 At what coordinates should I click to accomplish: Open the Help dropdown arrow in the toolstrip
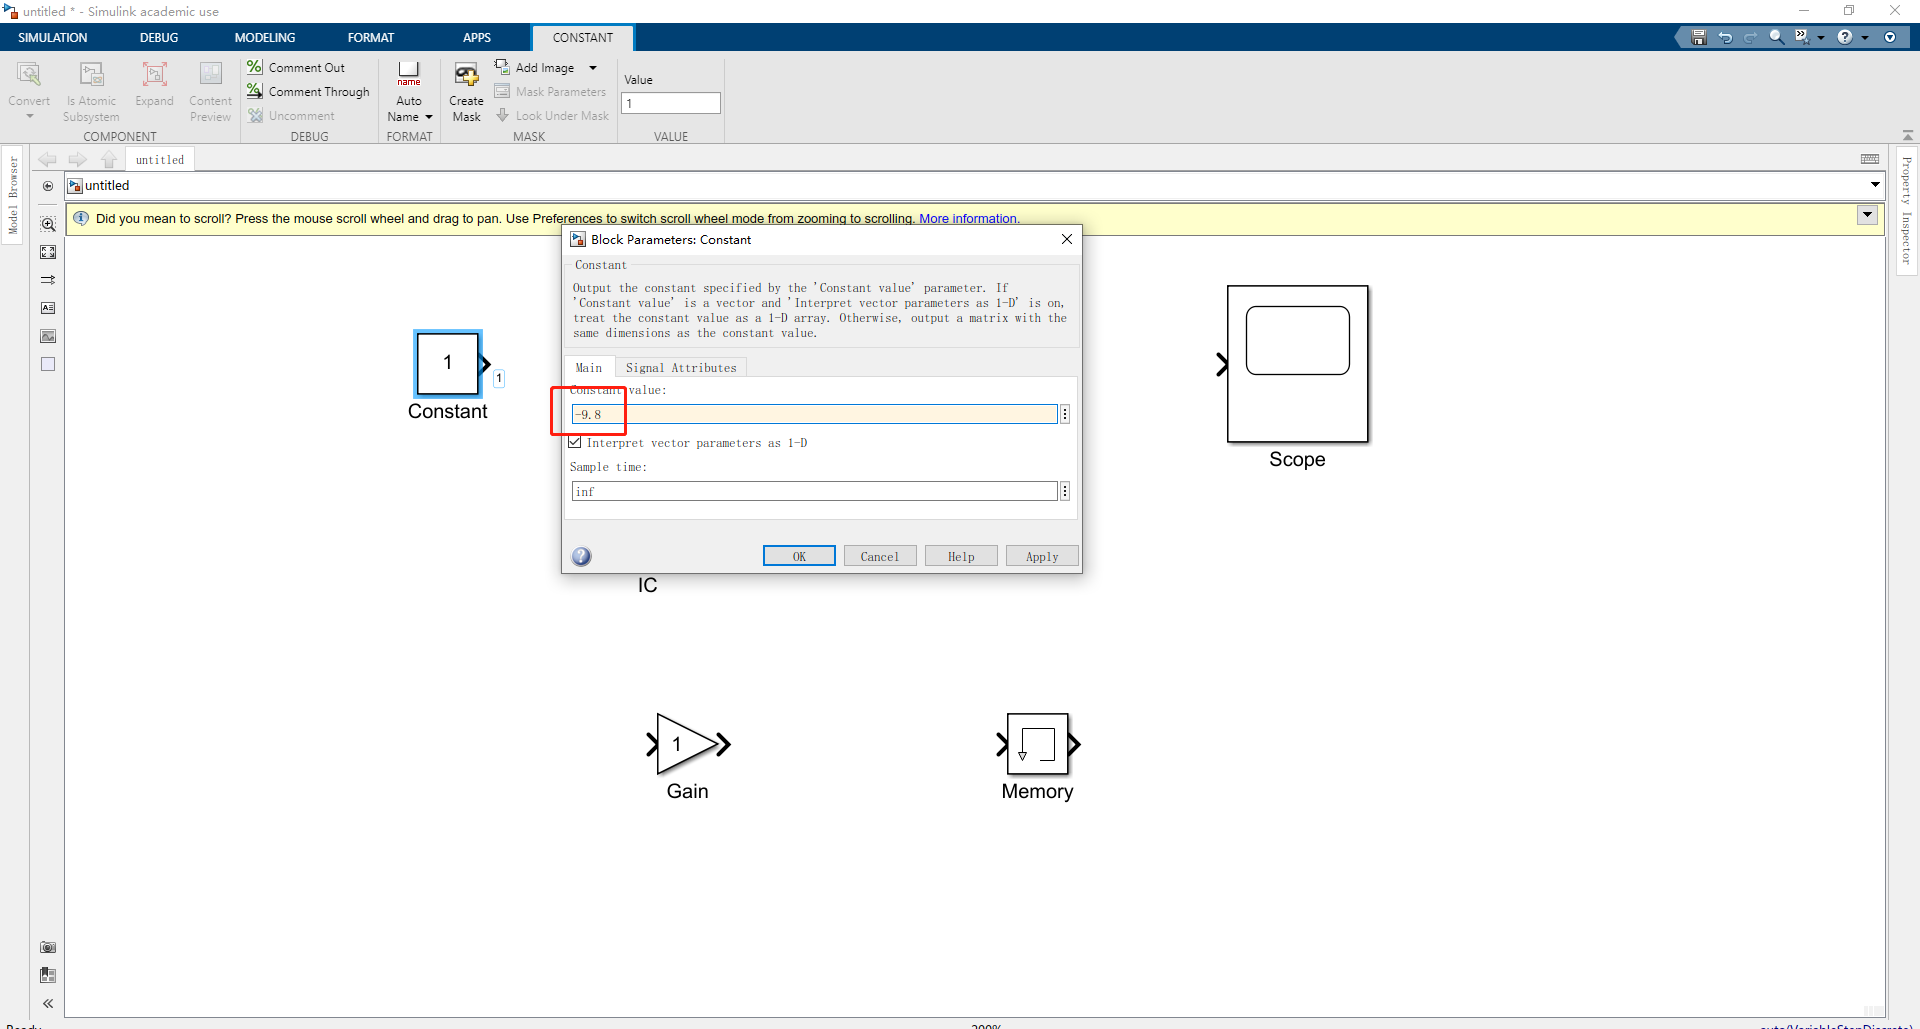coord(1865,38)
